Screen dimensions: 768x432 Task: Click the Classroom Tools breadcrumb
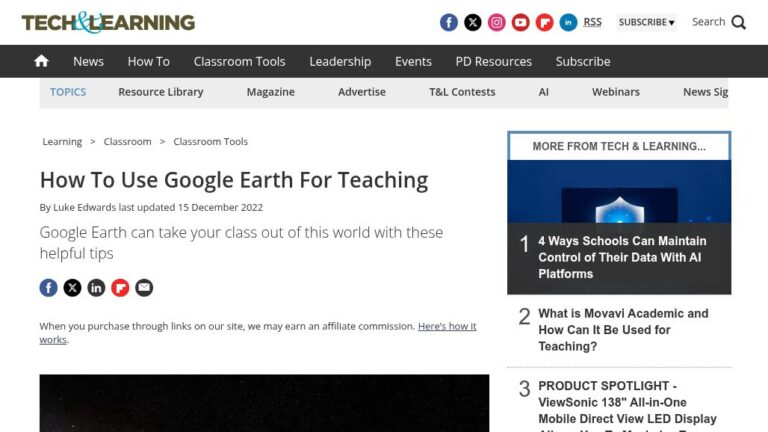tap(211, 142)
